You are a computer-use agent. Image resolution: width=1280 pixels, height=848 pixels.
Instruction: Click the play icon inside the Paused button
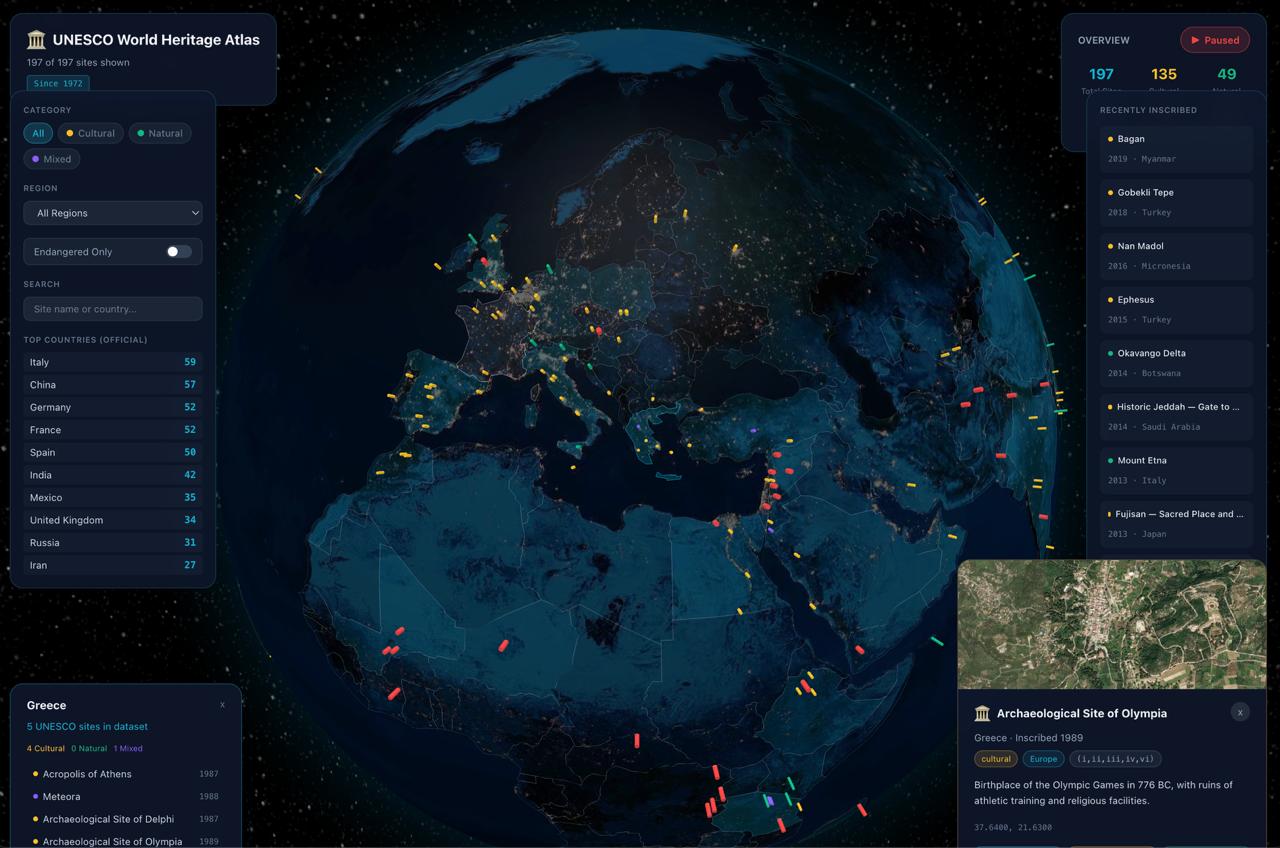pos(1194,40)
